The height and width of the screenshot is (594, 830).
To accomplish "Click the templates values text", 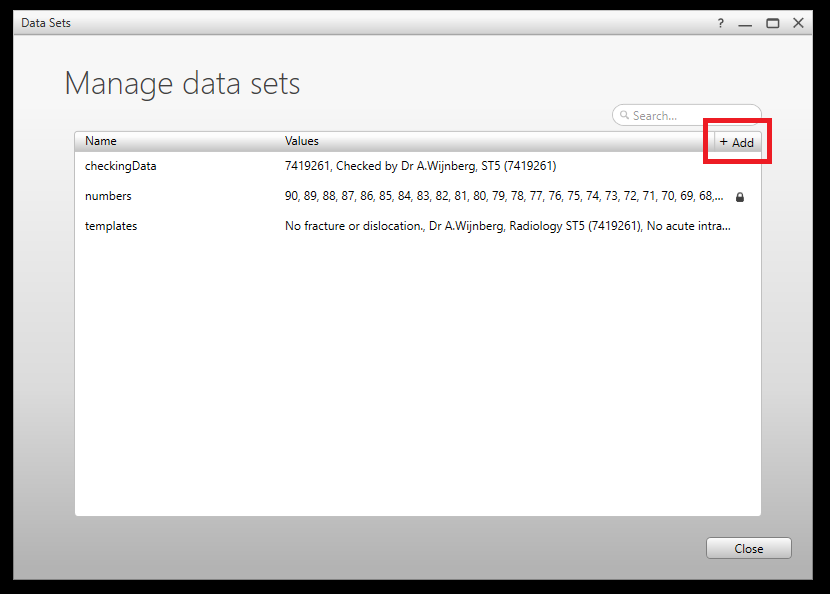I will pos(507,226).
